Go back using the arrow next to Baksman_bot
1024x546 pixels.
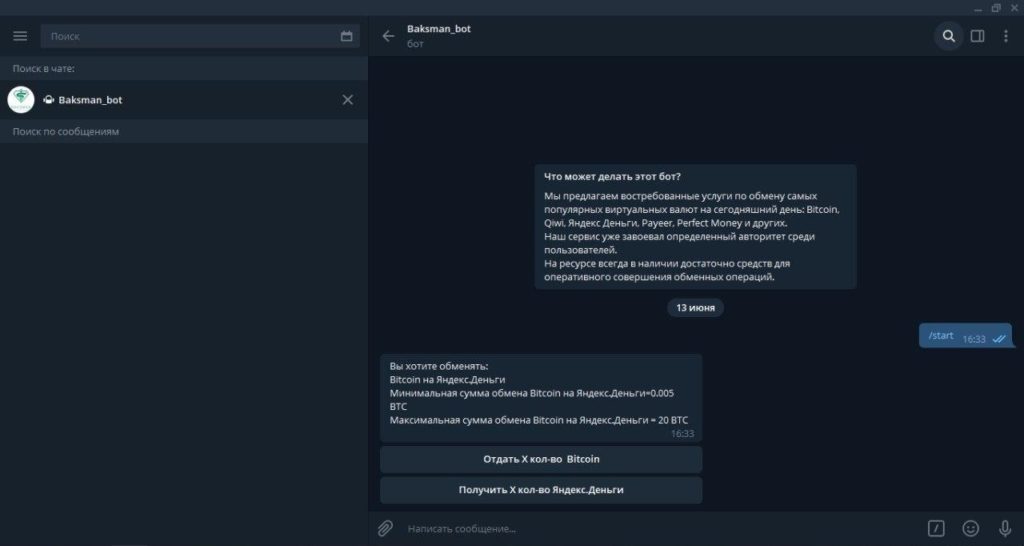point(389,36)
